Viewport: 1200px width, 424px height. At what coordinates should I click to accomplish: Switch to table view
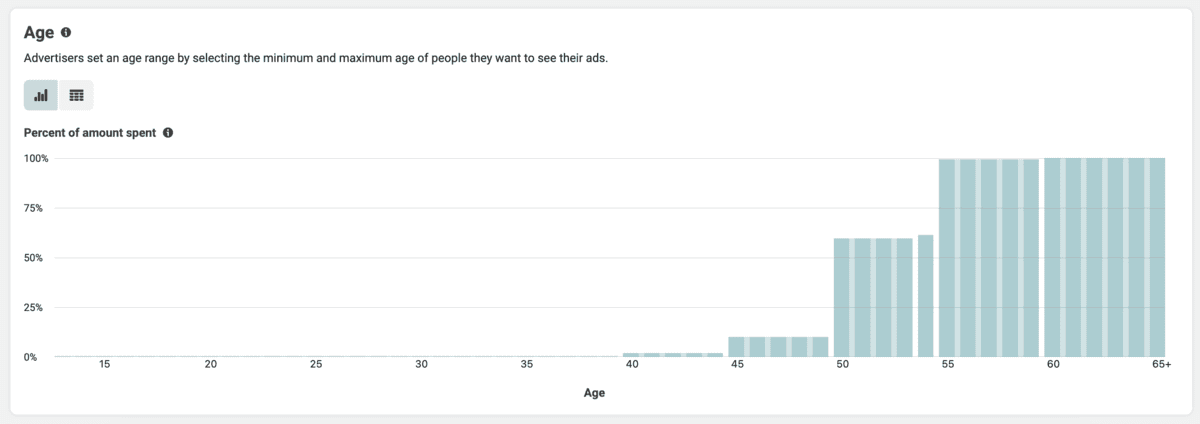click(76, 96)
